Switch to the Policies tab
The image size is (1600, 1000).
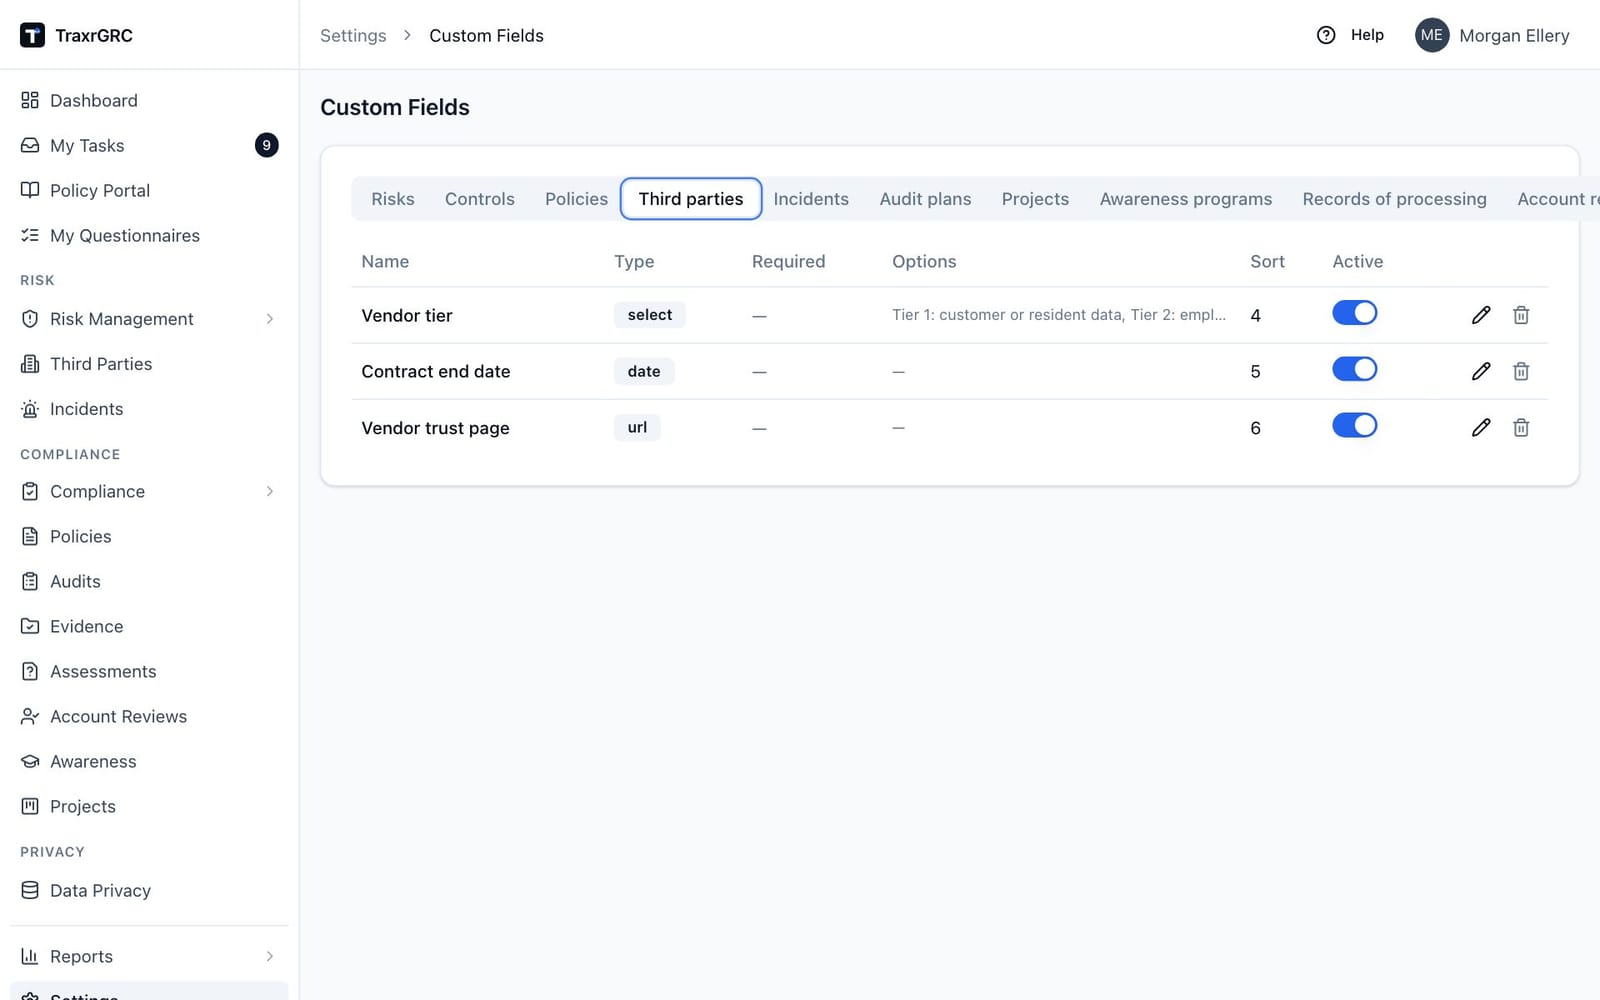[576, 199]
